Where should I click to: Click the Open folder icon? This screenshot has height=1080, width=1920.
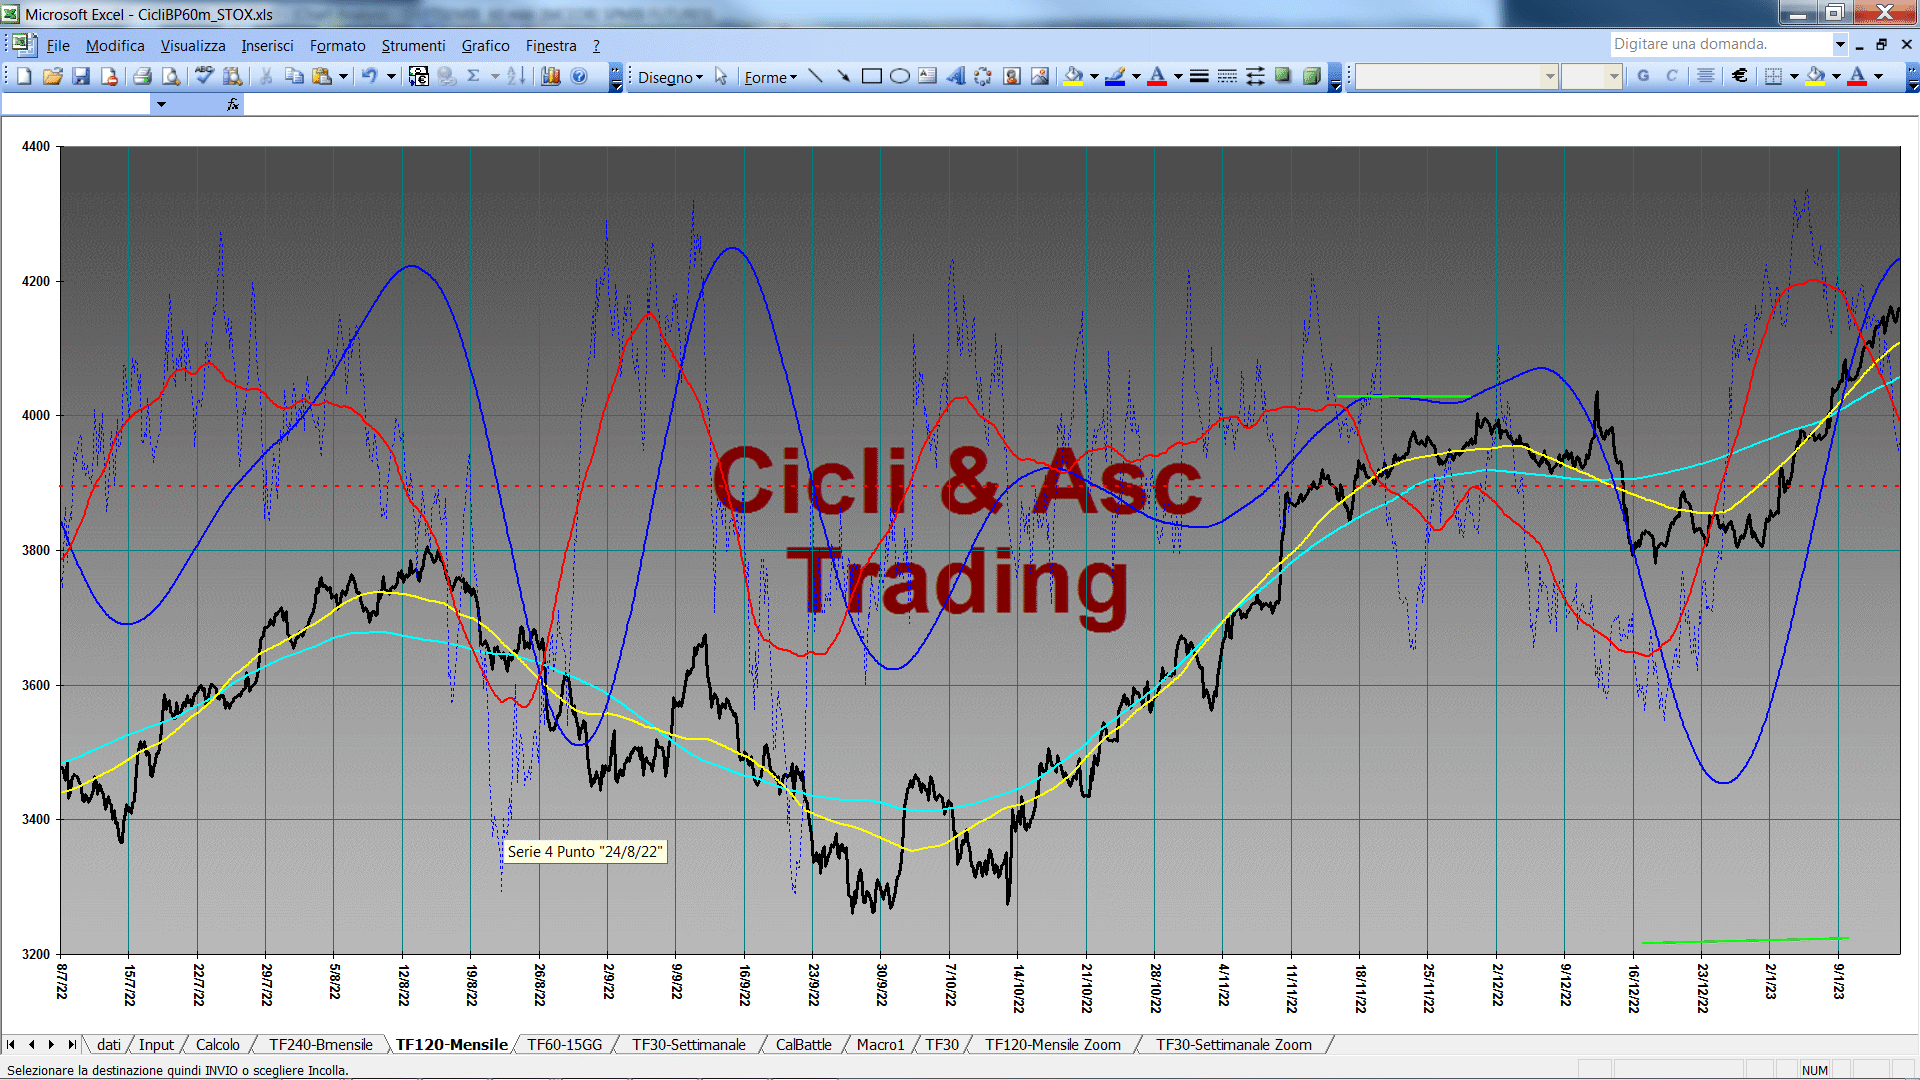(x=52, y=76)
